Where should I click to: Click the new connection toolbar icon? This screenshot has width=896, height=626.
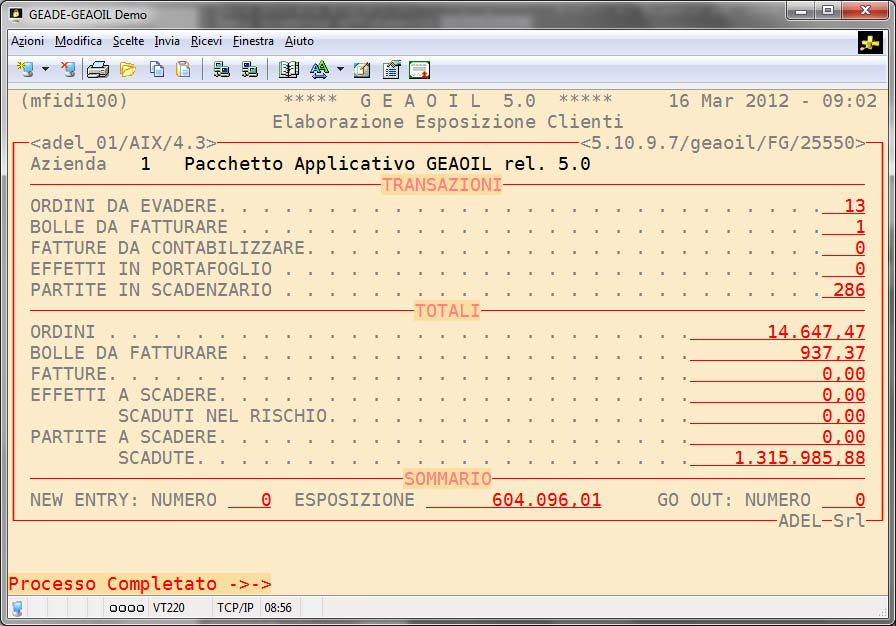pos(25,70)
